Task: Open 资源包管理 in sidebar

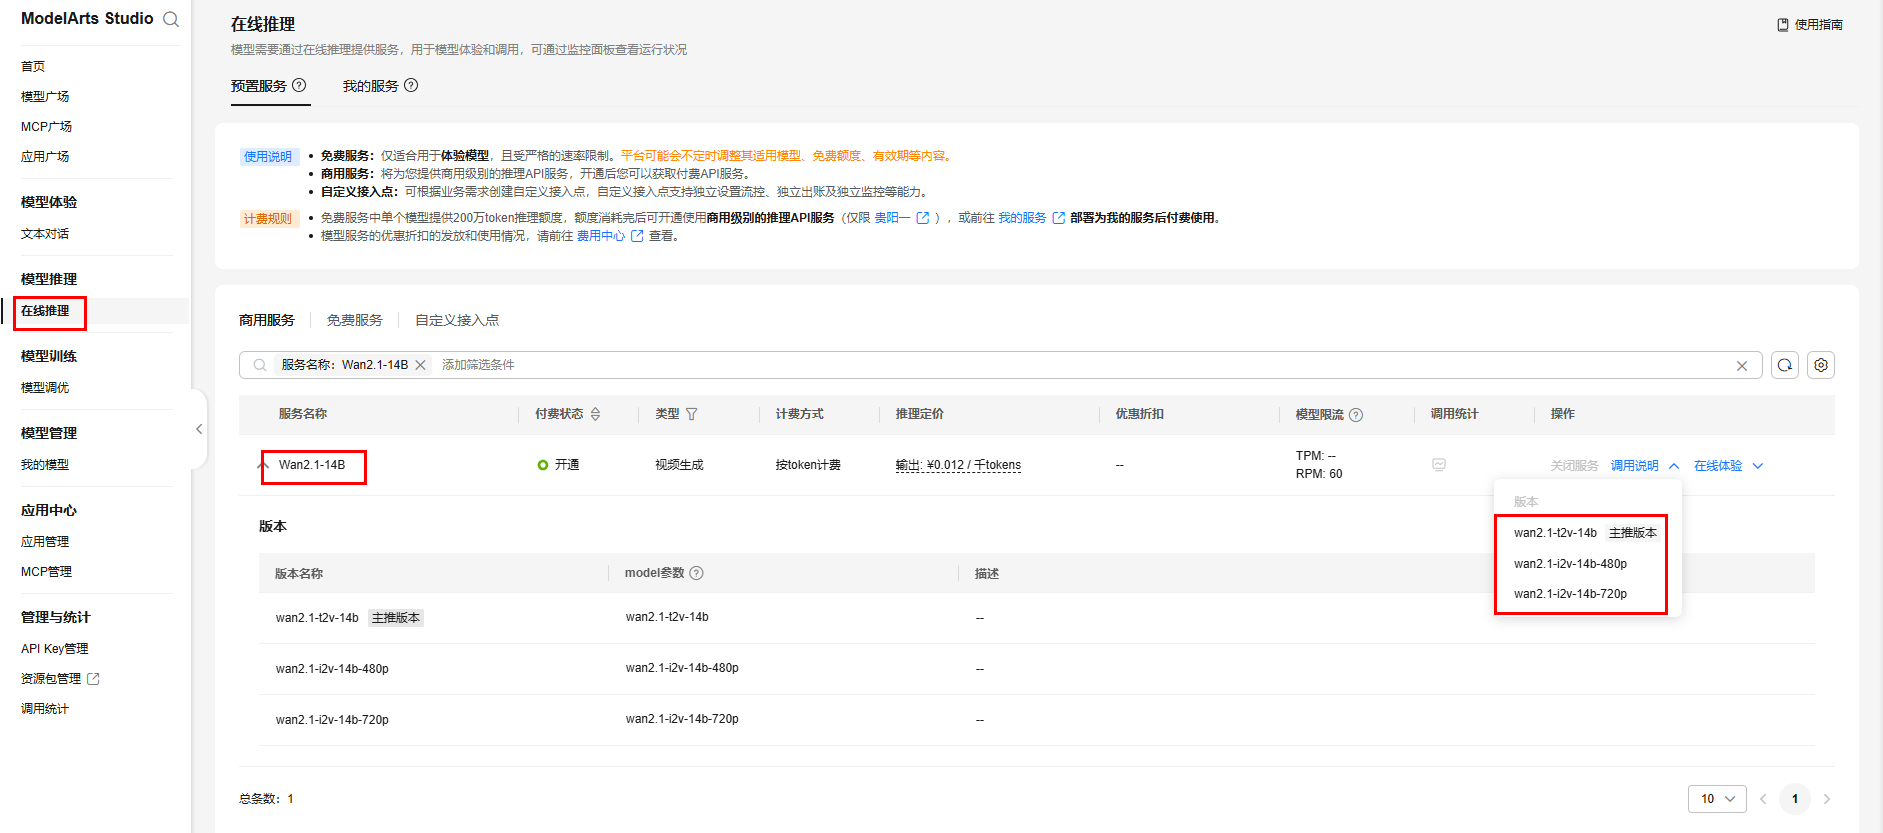Action: pyautogui.click(x=51, y=679)
